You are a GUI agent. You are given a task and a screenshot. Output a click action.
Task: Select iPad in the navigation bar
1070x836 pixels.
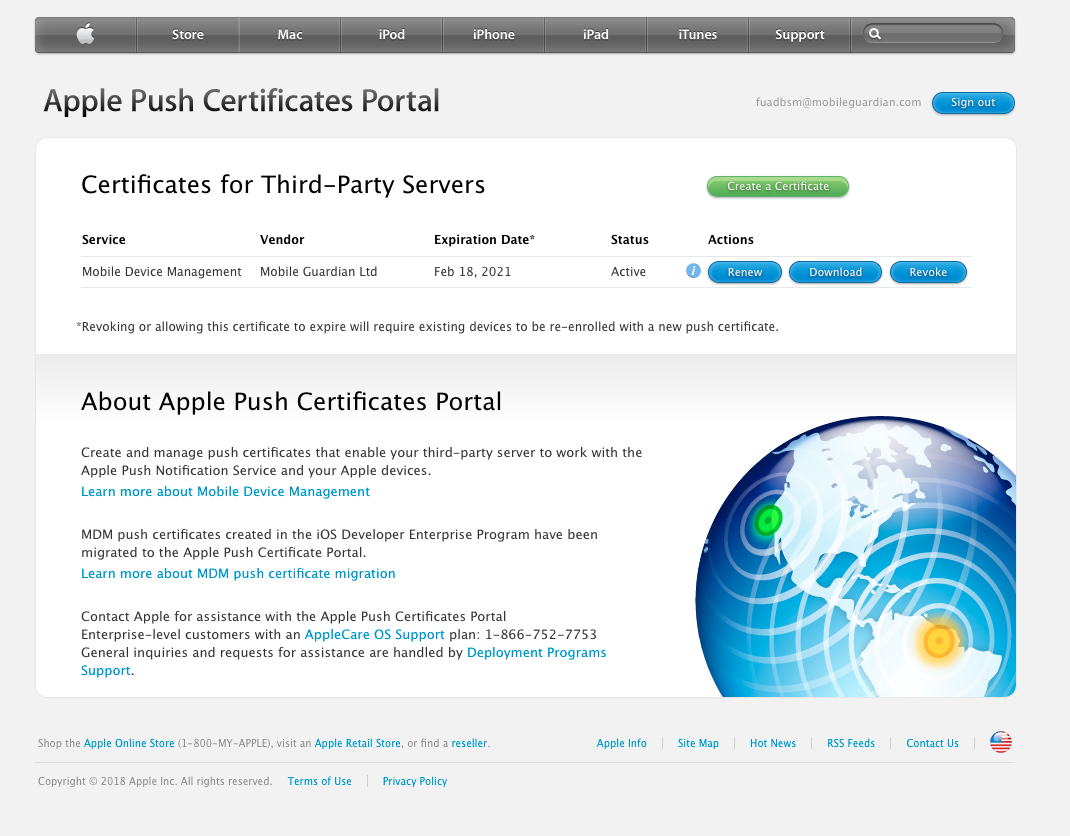coord(596,34)
